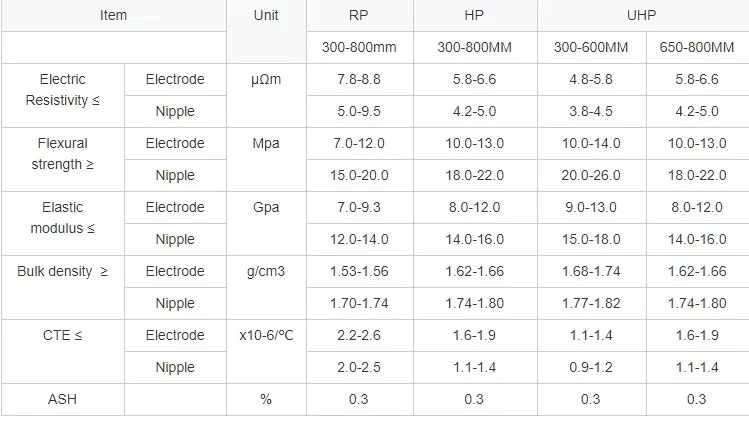Select the Flexural strength row label
The image size is (749, 422).
click(63, 154)
